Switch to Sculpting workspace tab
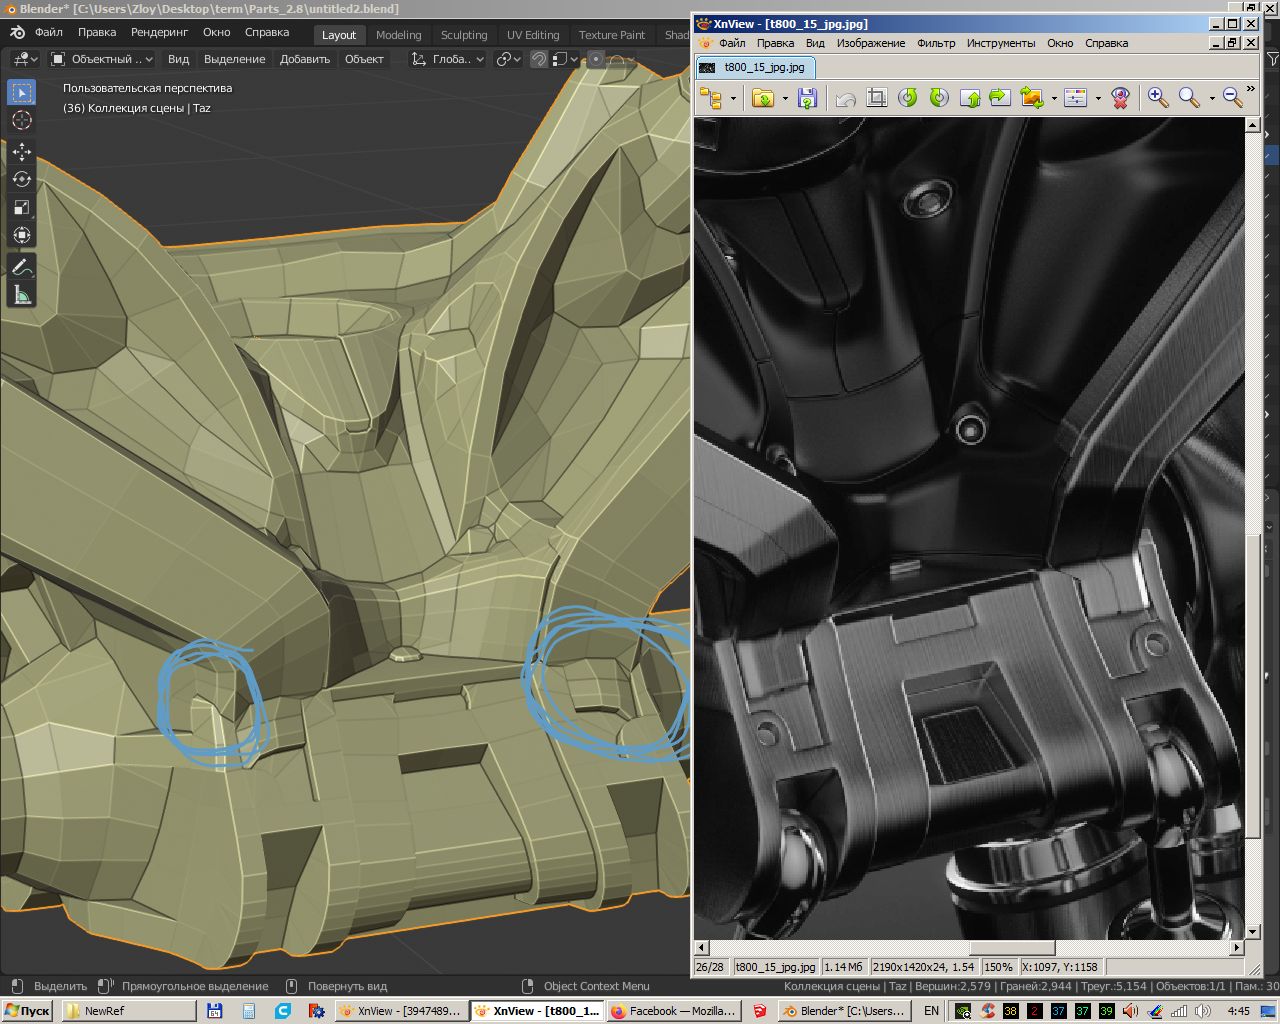Image resolution: width=1280 pixels, height=1024 pixels. coord(464,35)
